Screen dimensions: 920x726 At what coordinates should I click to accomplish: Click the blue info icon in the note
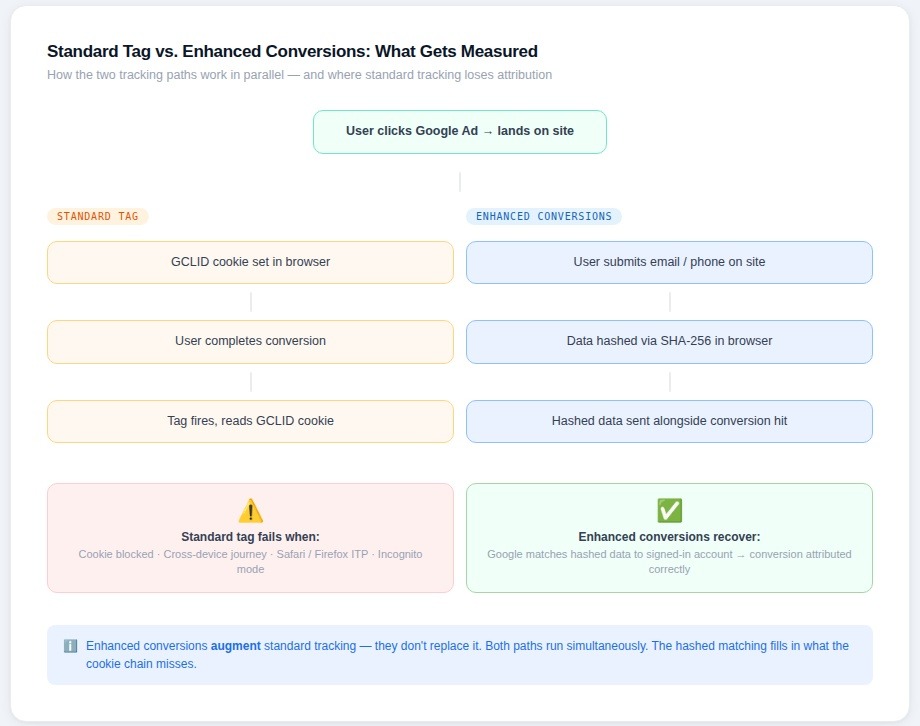pyautogui.click(x=70, y=646)
